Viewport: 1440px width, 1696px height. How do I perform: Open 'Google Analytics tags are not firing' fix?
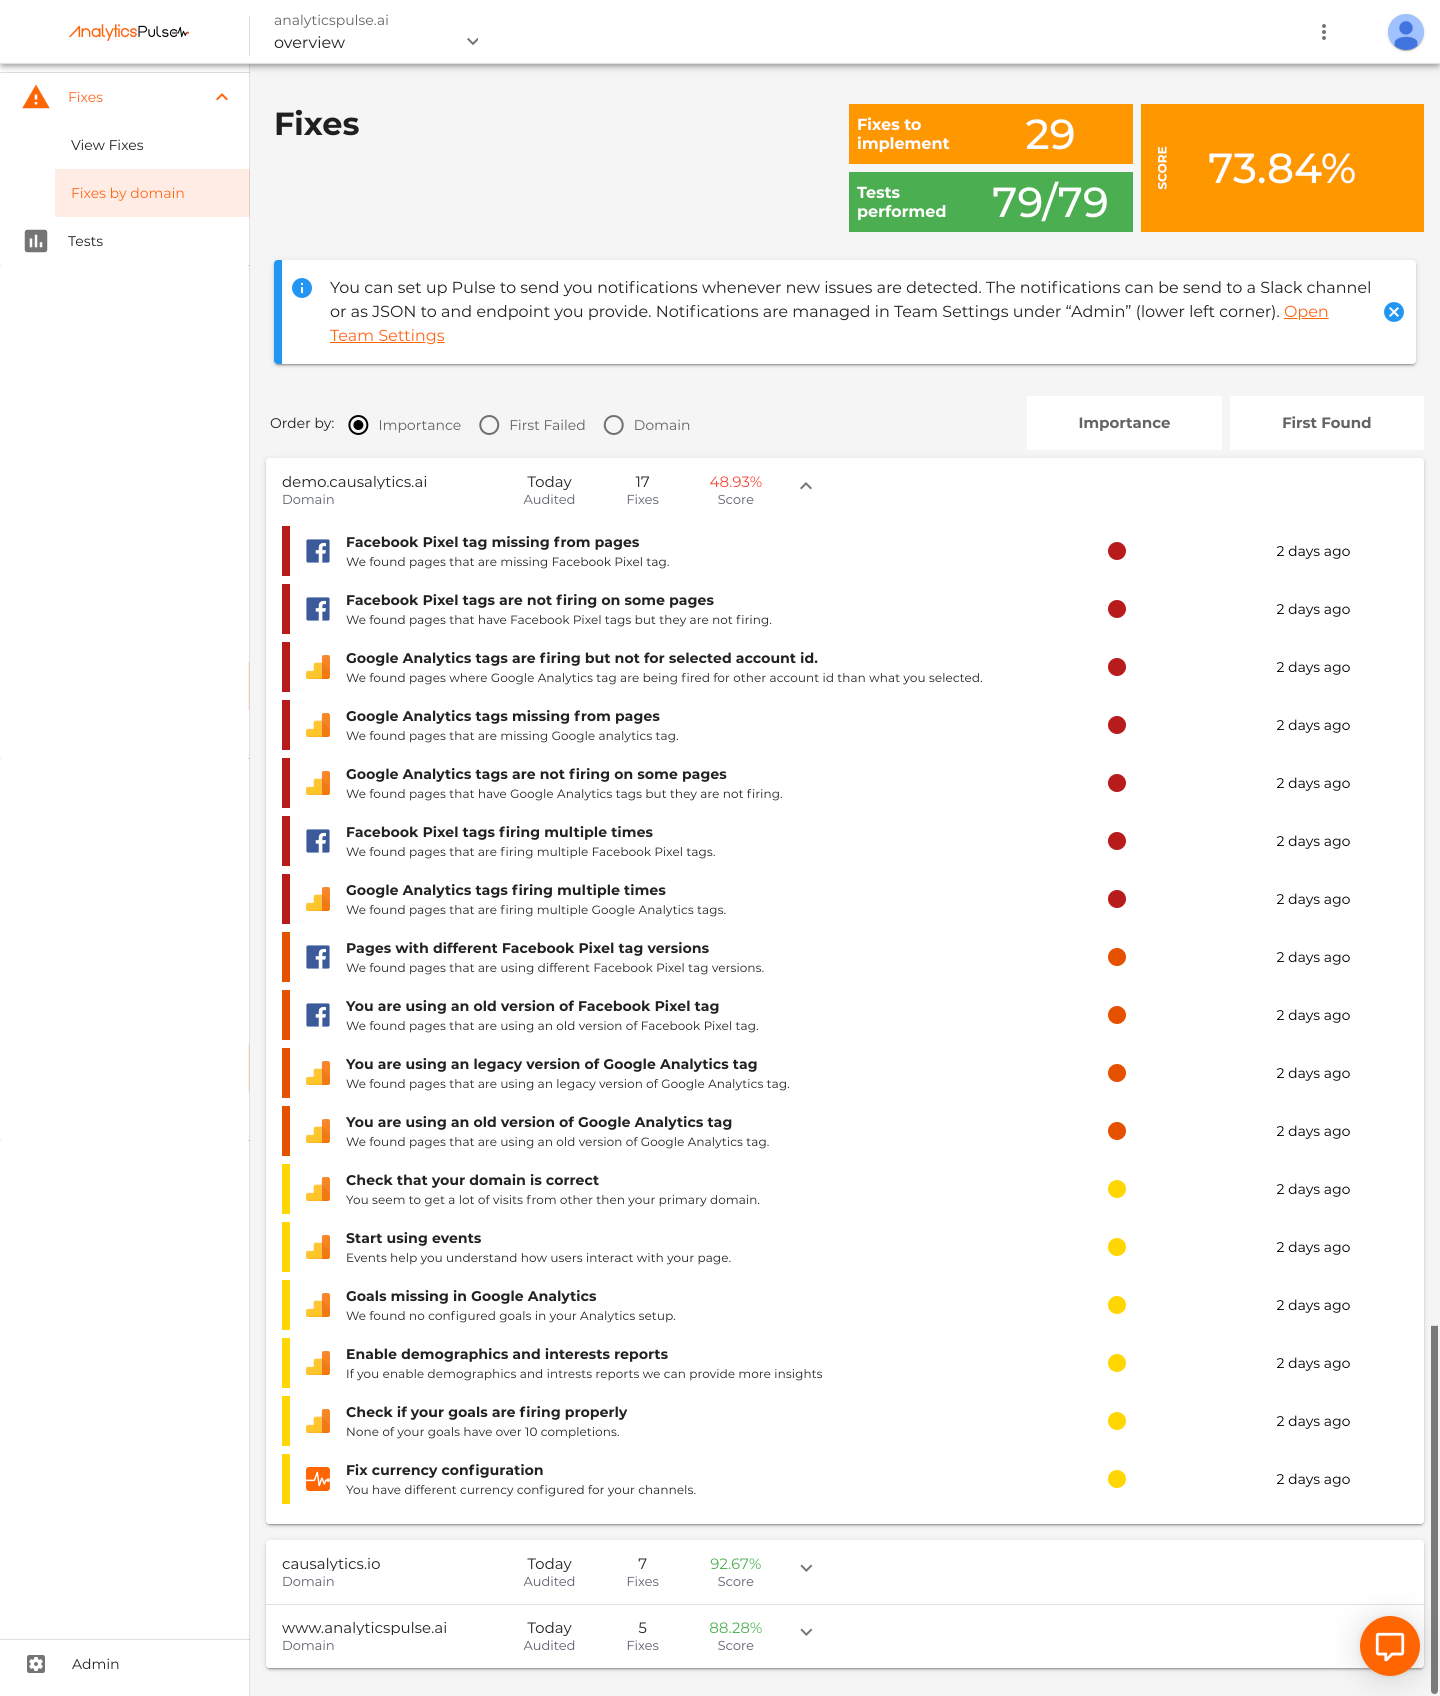[x=536, y=774]
